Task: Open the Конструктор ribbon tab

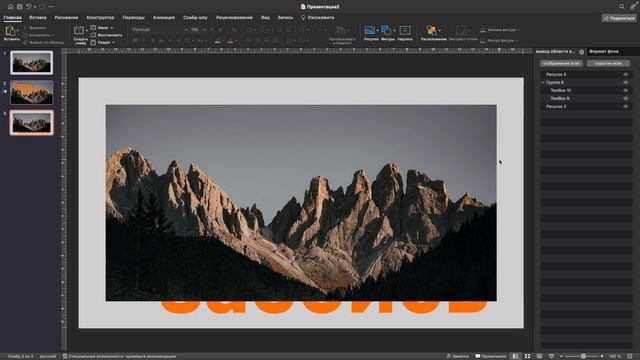Action: (100, 18)
